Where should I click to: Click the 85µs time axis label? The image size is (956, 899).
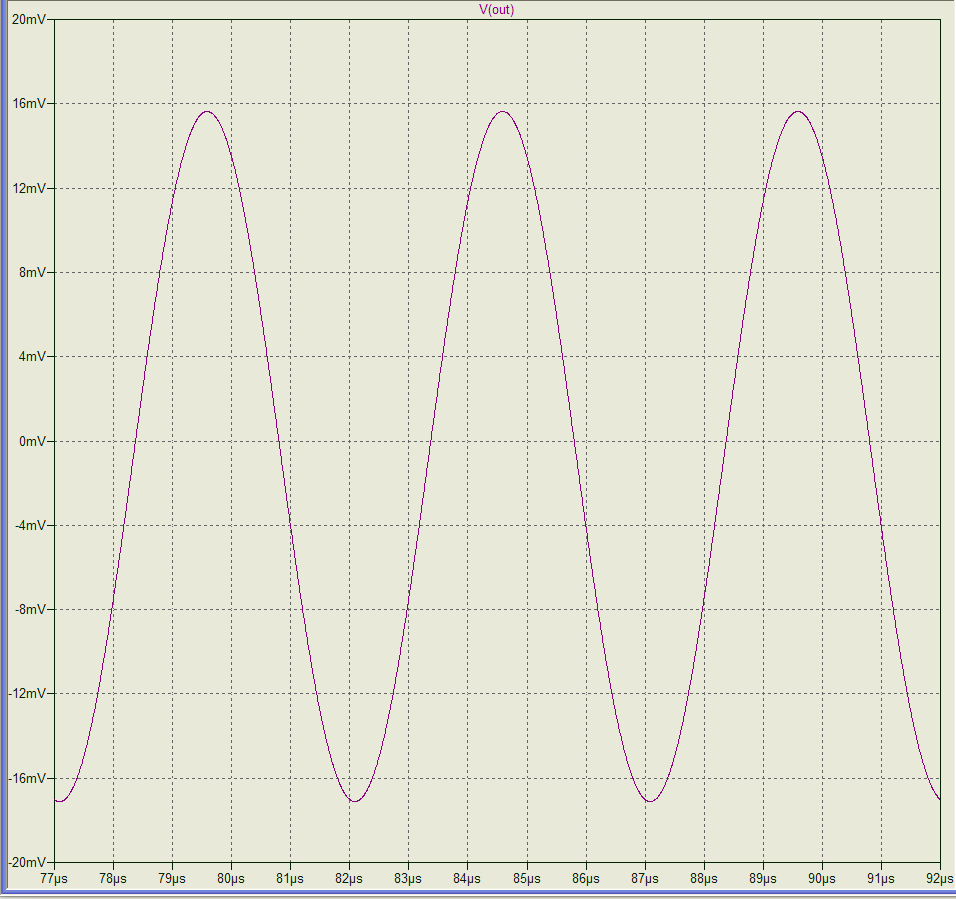tap(527, 879)
